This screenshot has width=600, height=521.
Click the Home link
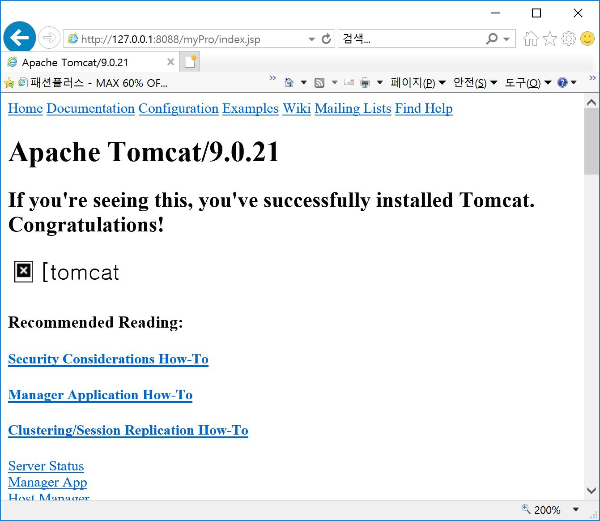[25, 109]
